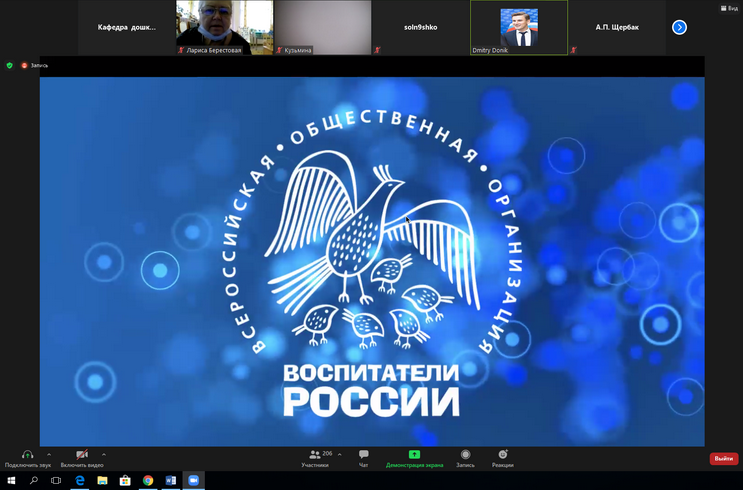Open the Участники participants panel
The image size is (743, 490).
pos(315,459)
